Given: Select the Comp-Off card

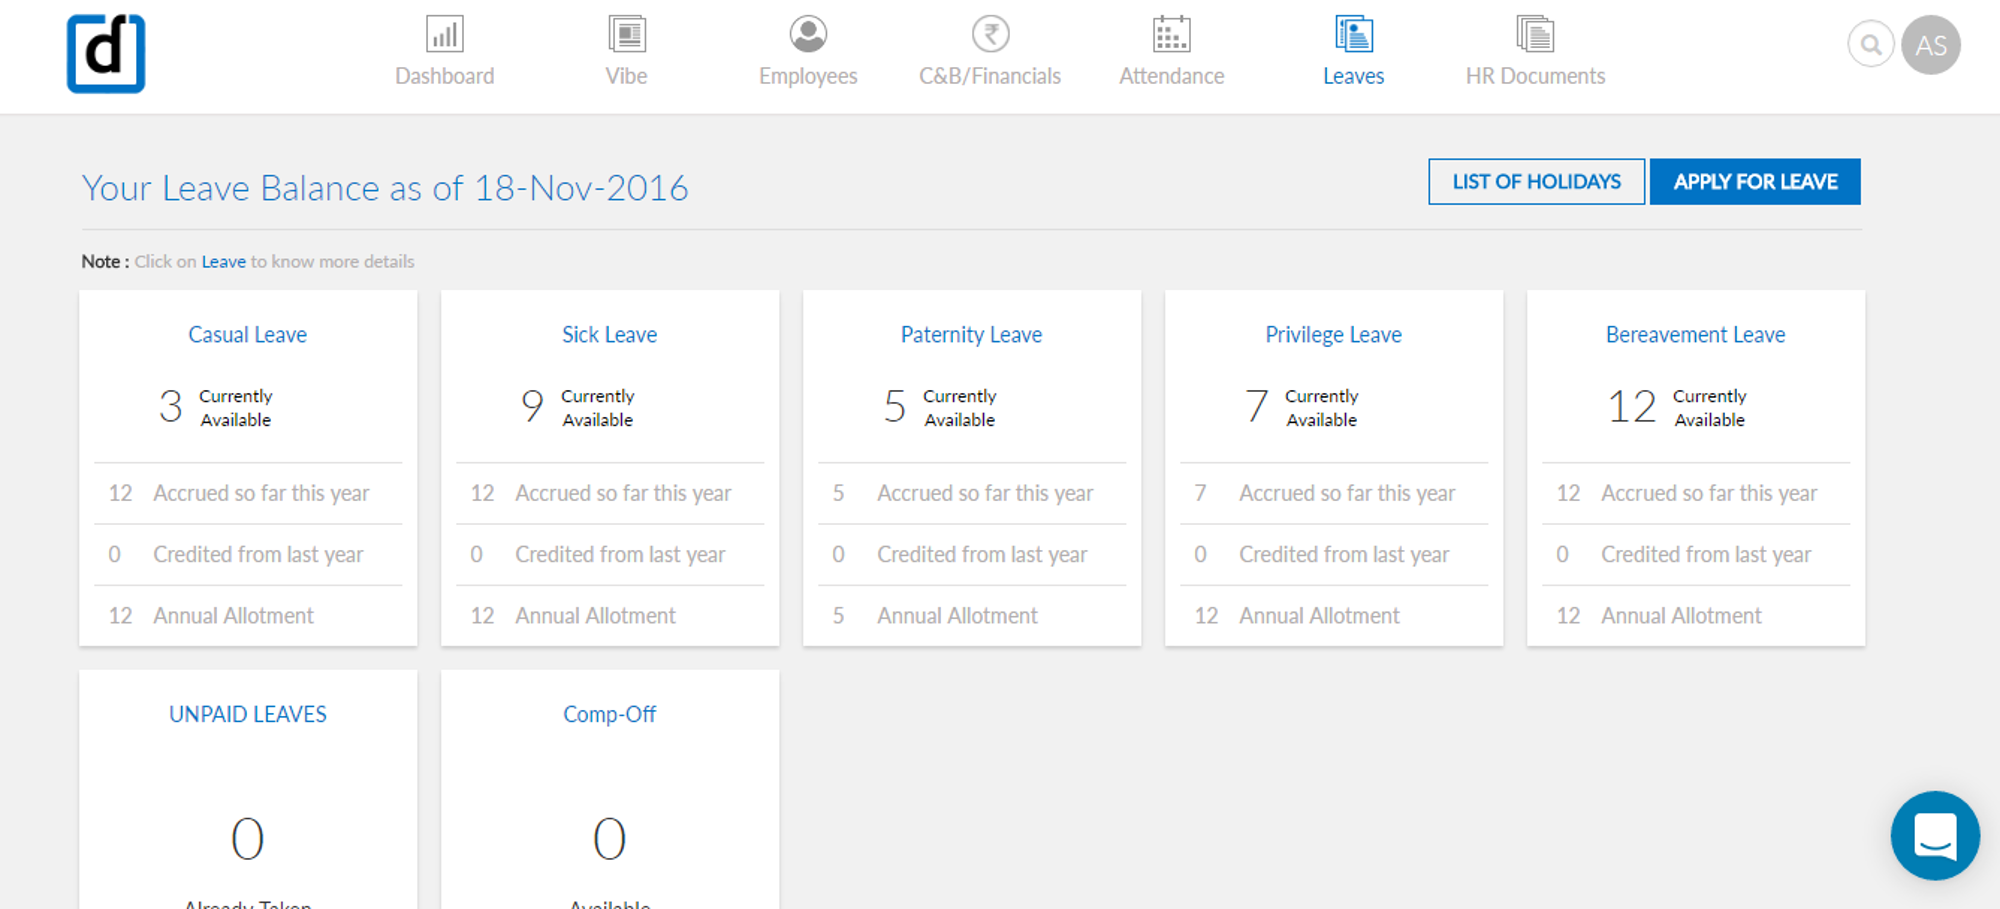Looking at the screenshot, I should click(x=609, y=713).
